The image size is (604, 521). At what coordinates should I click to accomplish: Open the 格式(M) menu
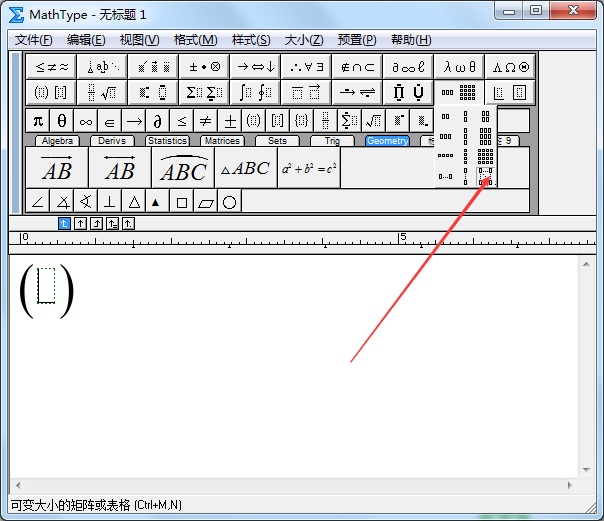[195, 40]
